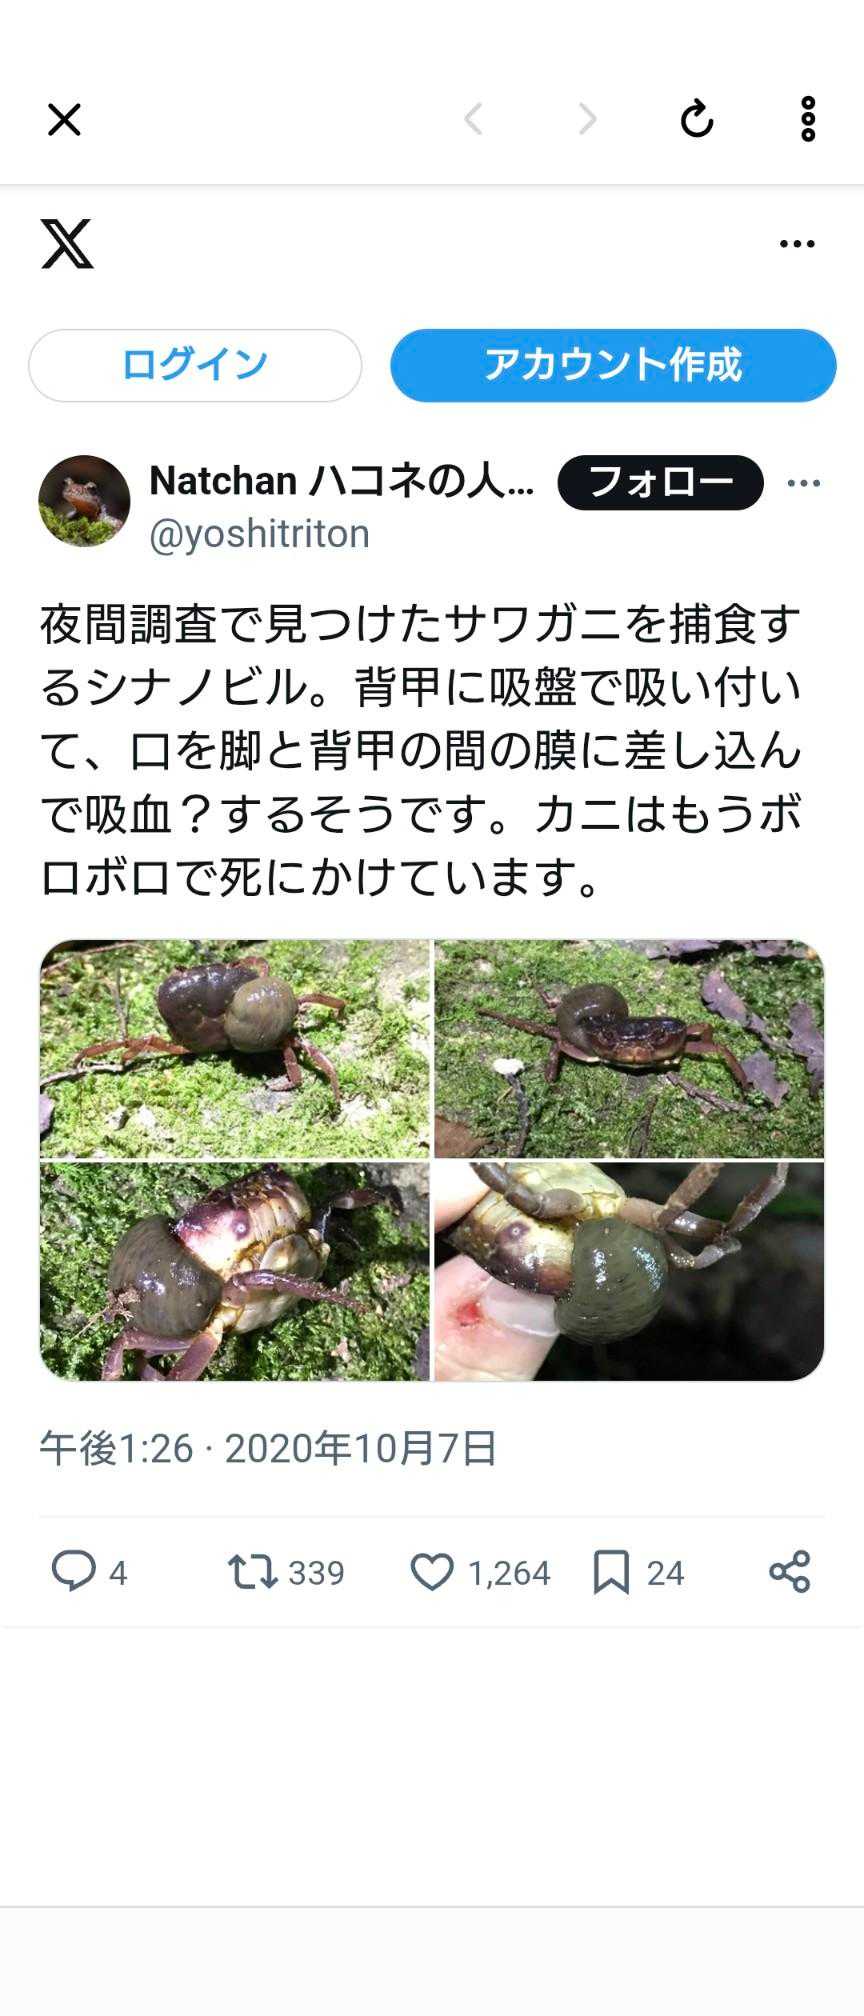Tap the ログイン button

tap(195, 365)
